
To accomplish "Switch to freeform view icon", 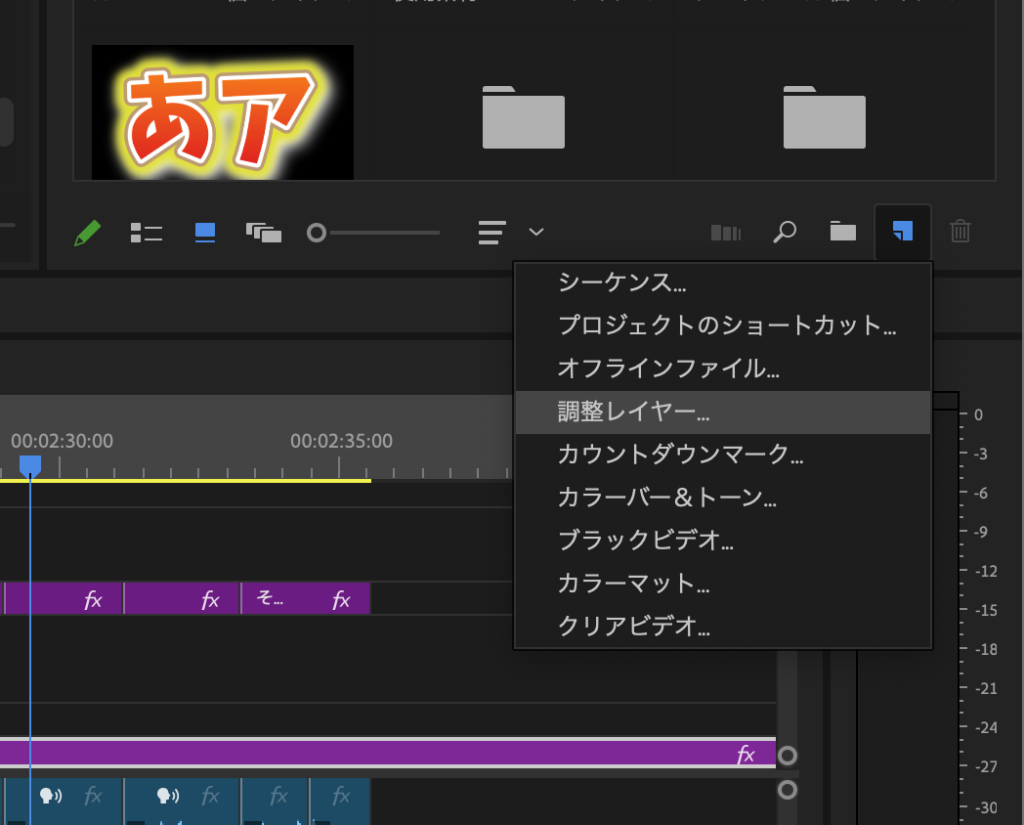I will coord(264,233).
